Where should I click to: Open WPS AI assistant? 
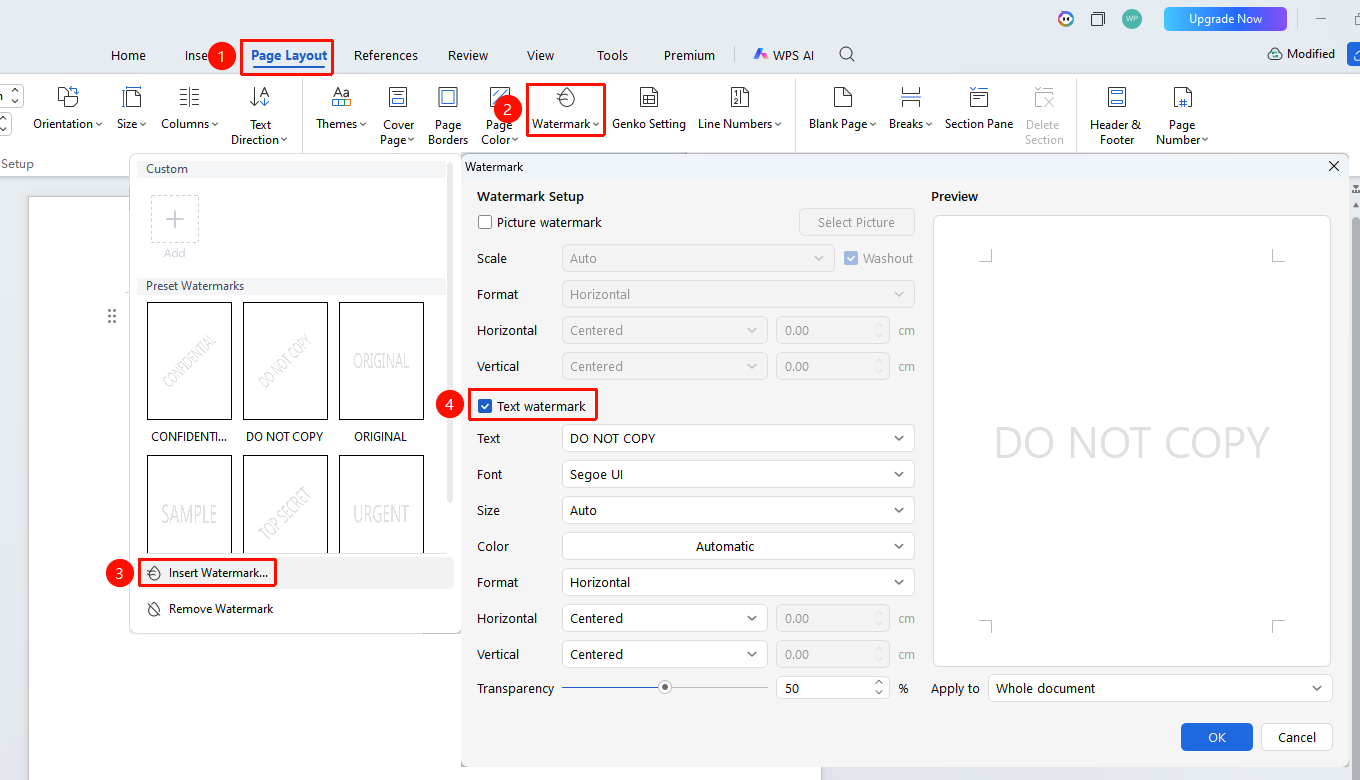pos(784,55)
